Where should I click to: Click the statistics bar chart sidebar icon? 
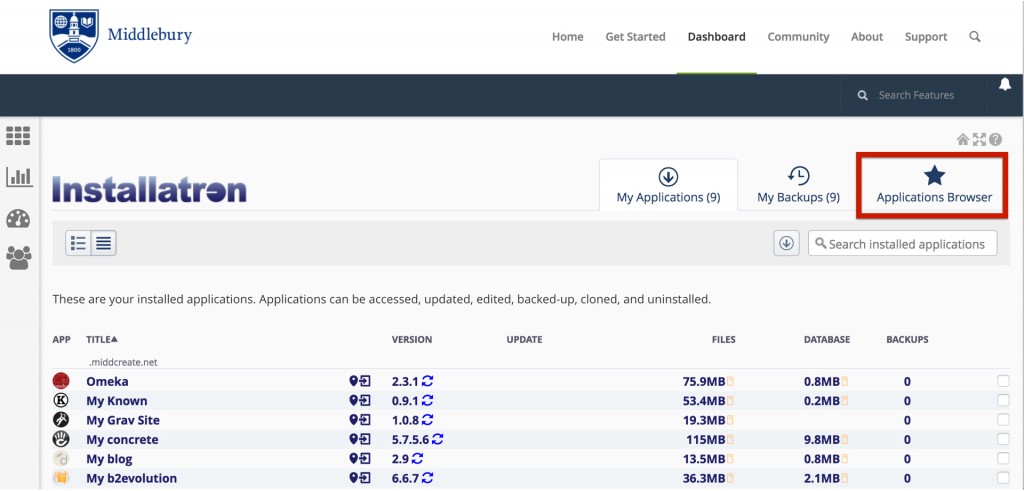(x=18, y=177)
